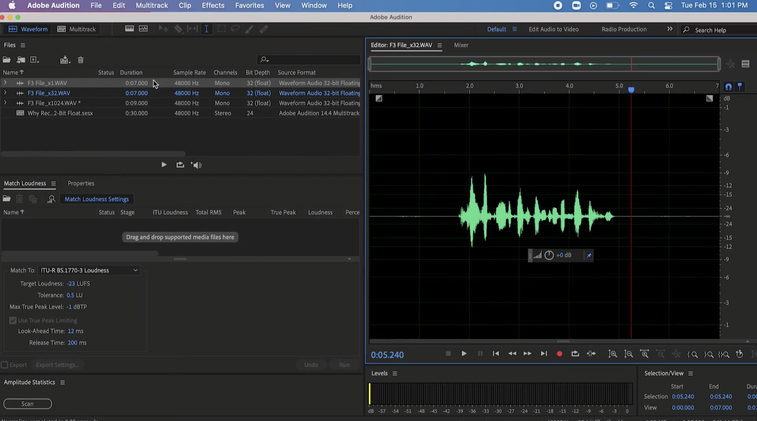Screen dimensions: 757x421
Task: Switch to Match Loudness tab
Action: click(x=25, y=183)
